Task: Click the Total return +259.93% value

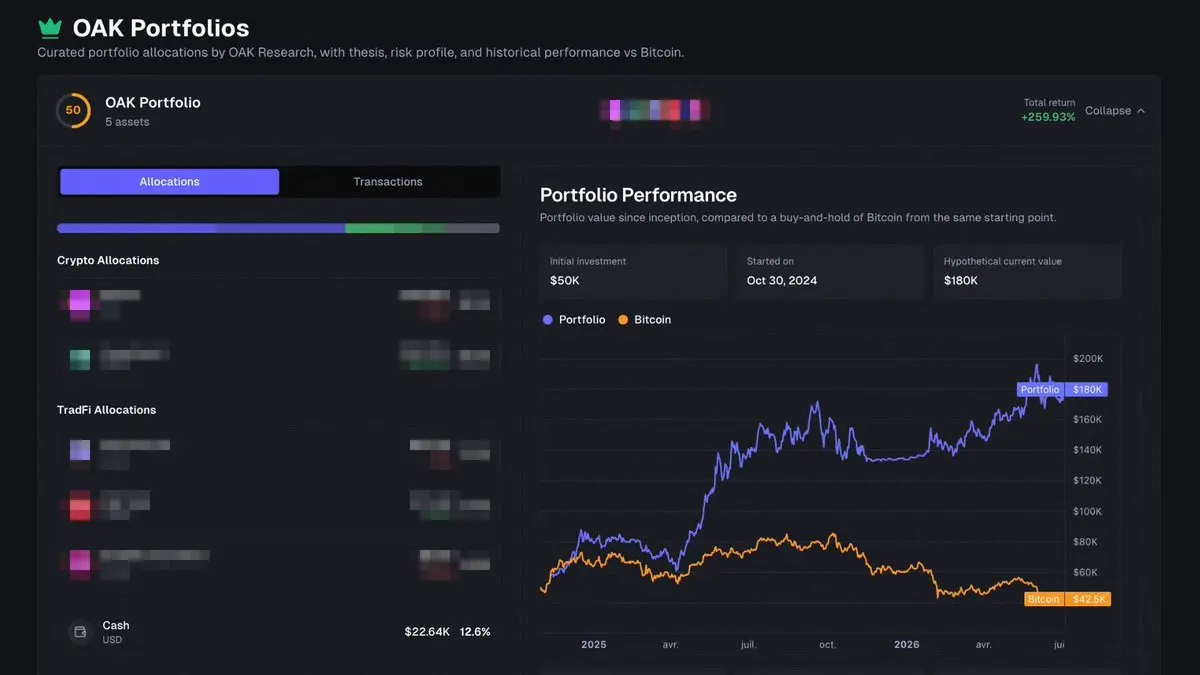Action: (1048, 117)
